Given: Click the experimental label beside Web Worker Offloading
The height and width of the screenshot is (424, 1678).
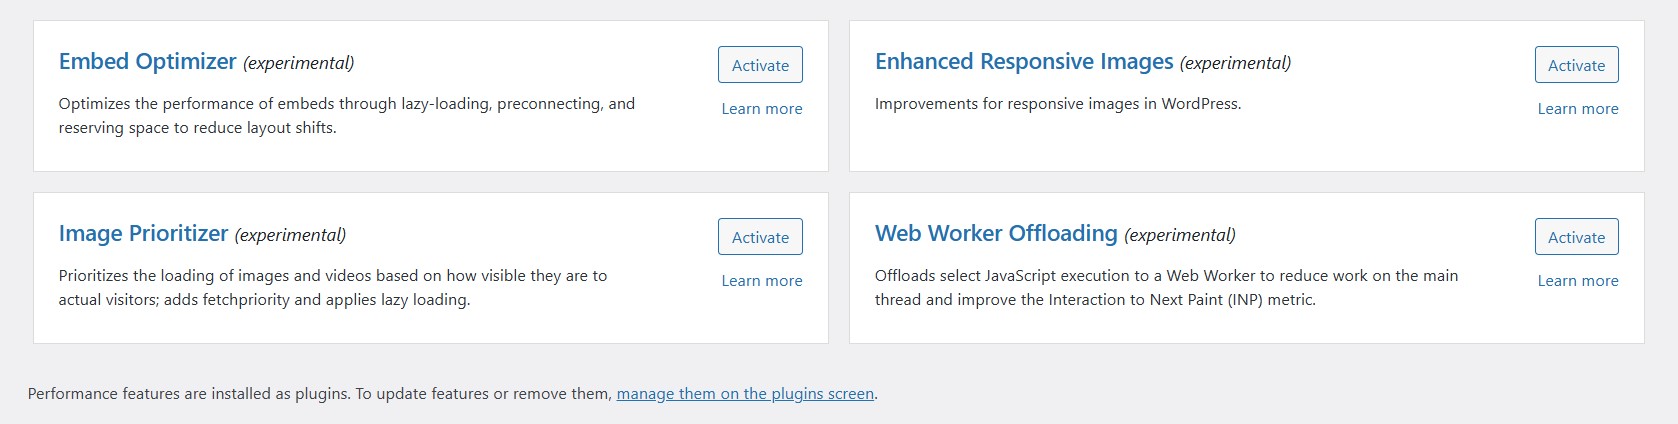Looking at the screenshot, I should pos(1180,235).
